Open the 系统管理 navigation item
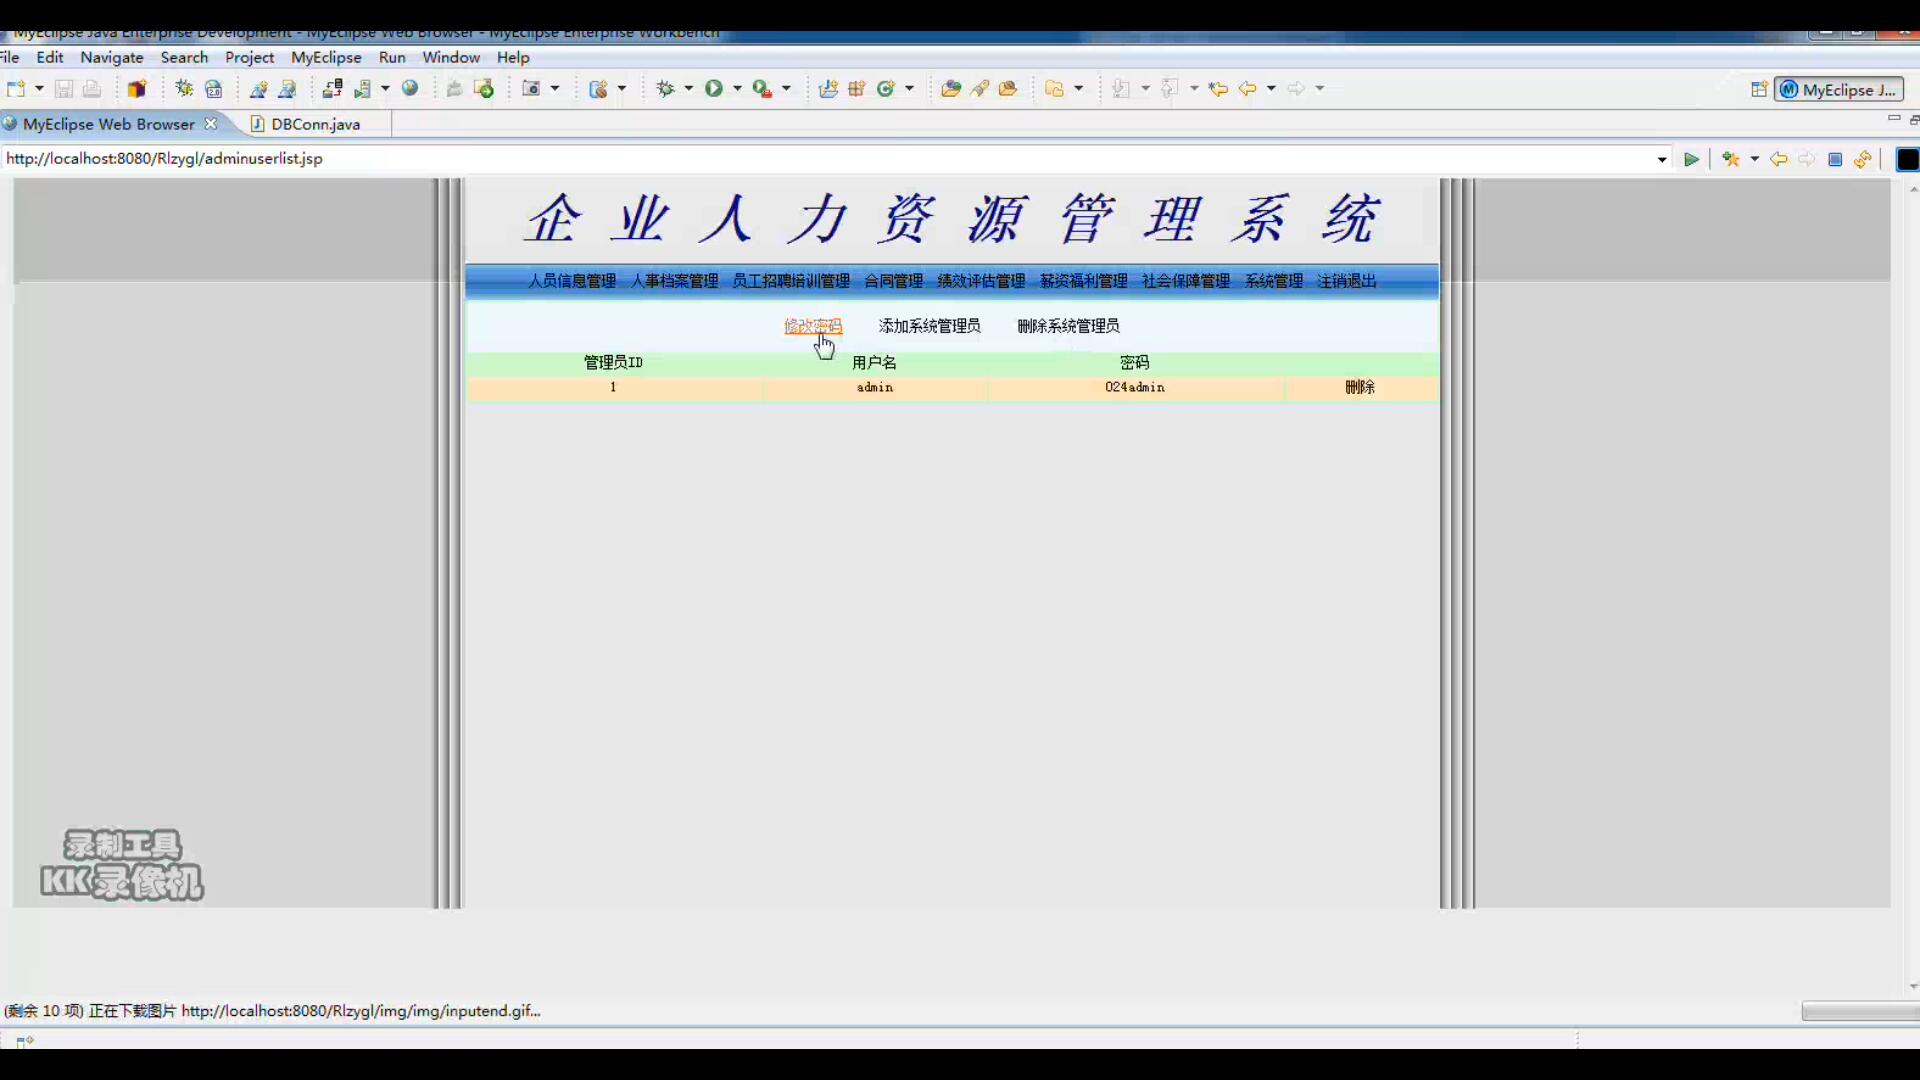This screenshot has width=1920, height=1080. 1273,282
